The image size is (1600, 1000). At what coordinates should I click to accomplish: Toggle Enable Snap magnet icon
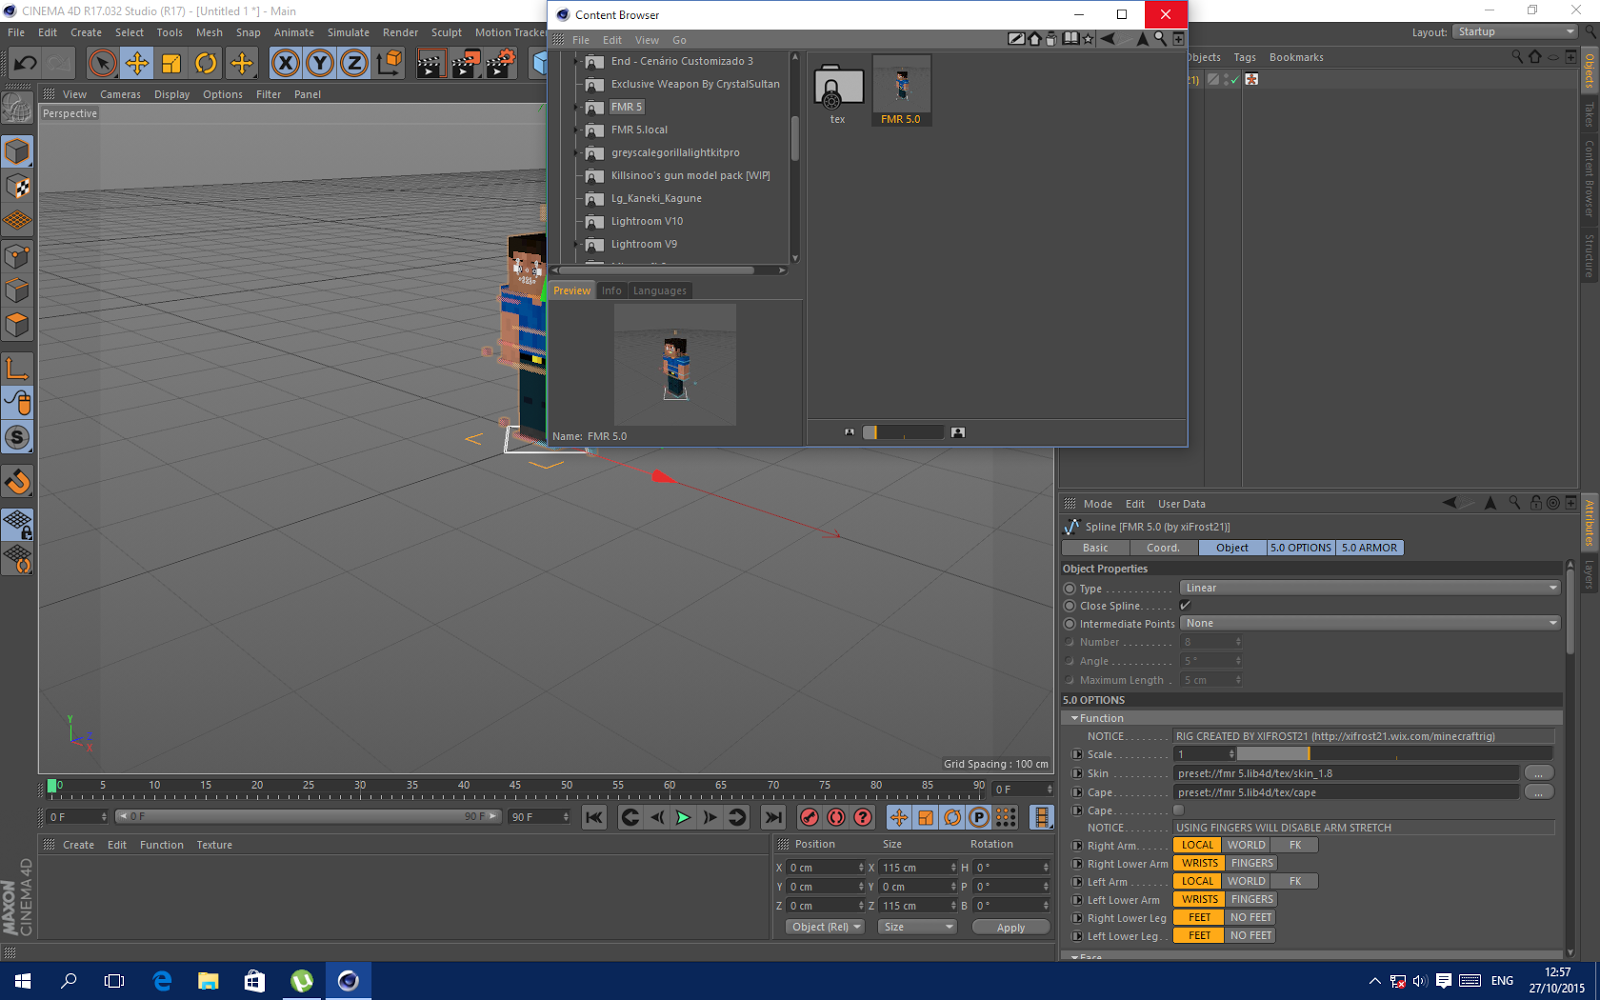(x=17, y=482)
